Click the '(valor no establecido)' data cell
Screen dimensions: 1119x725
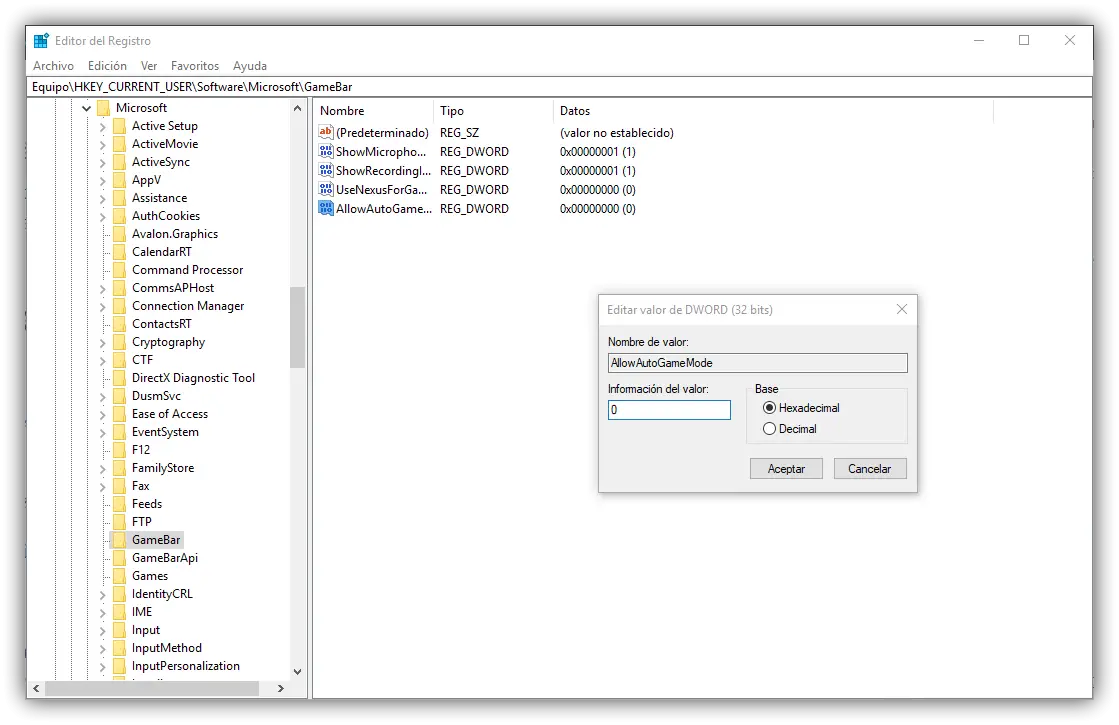click(617, 133)
